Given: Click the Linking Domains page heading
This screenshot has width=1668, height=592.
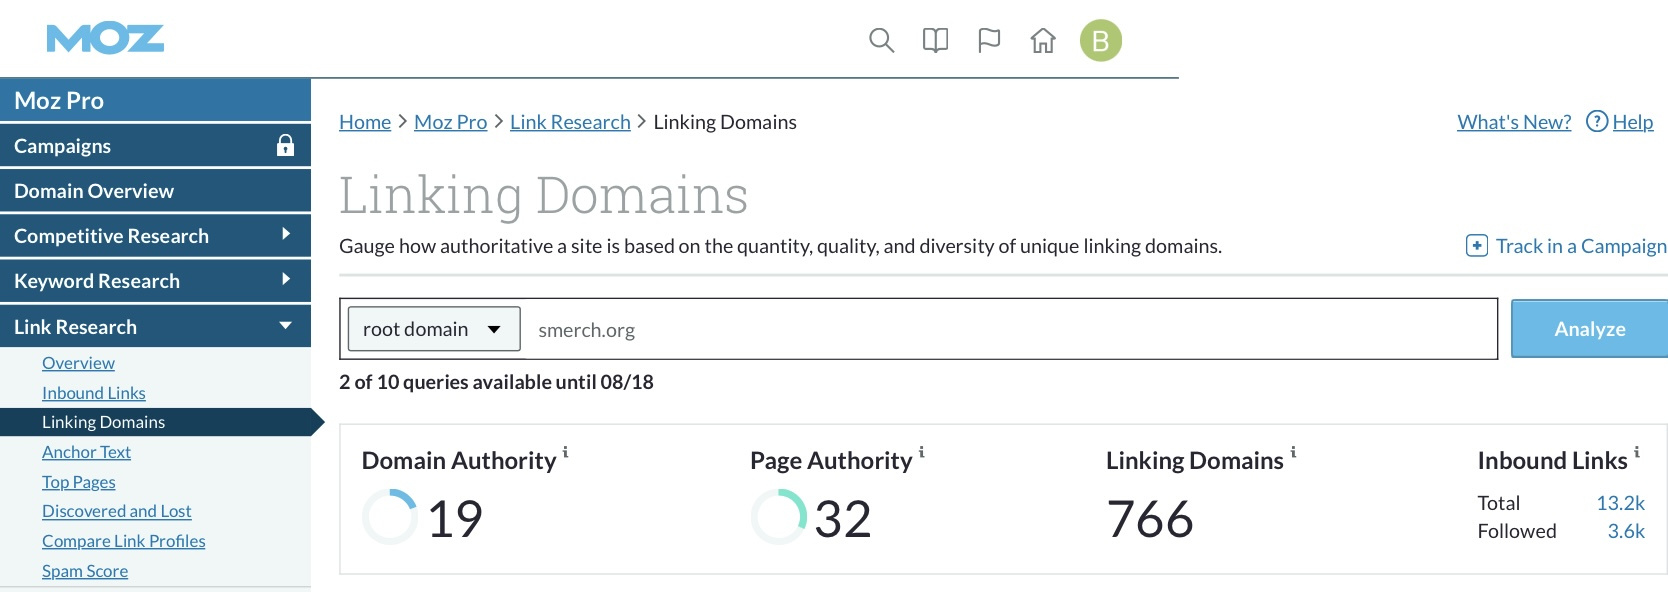Looking at the screenshot, I should pyautogui.click(x=543, y=195).
